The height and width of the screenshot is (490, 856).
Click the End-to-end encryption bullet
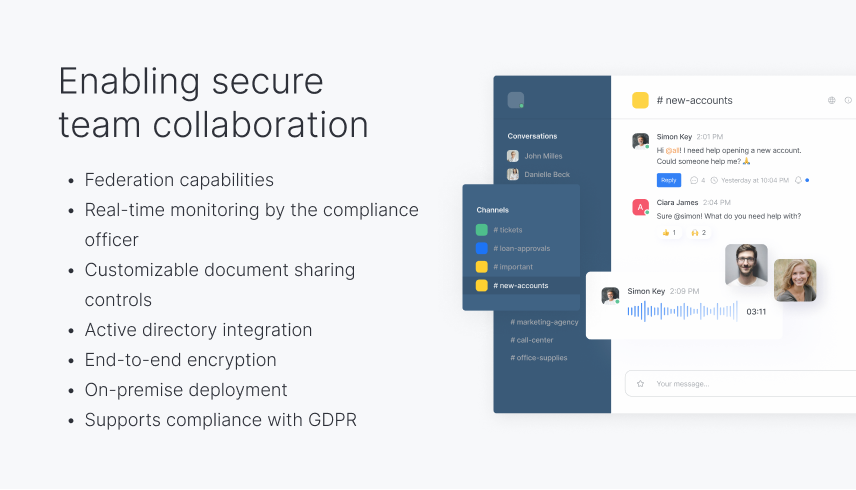pyautogui.click(x=181, y=360)
